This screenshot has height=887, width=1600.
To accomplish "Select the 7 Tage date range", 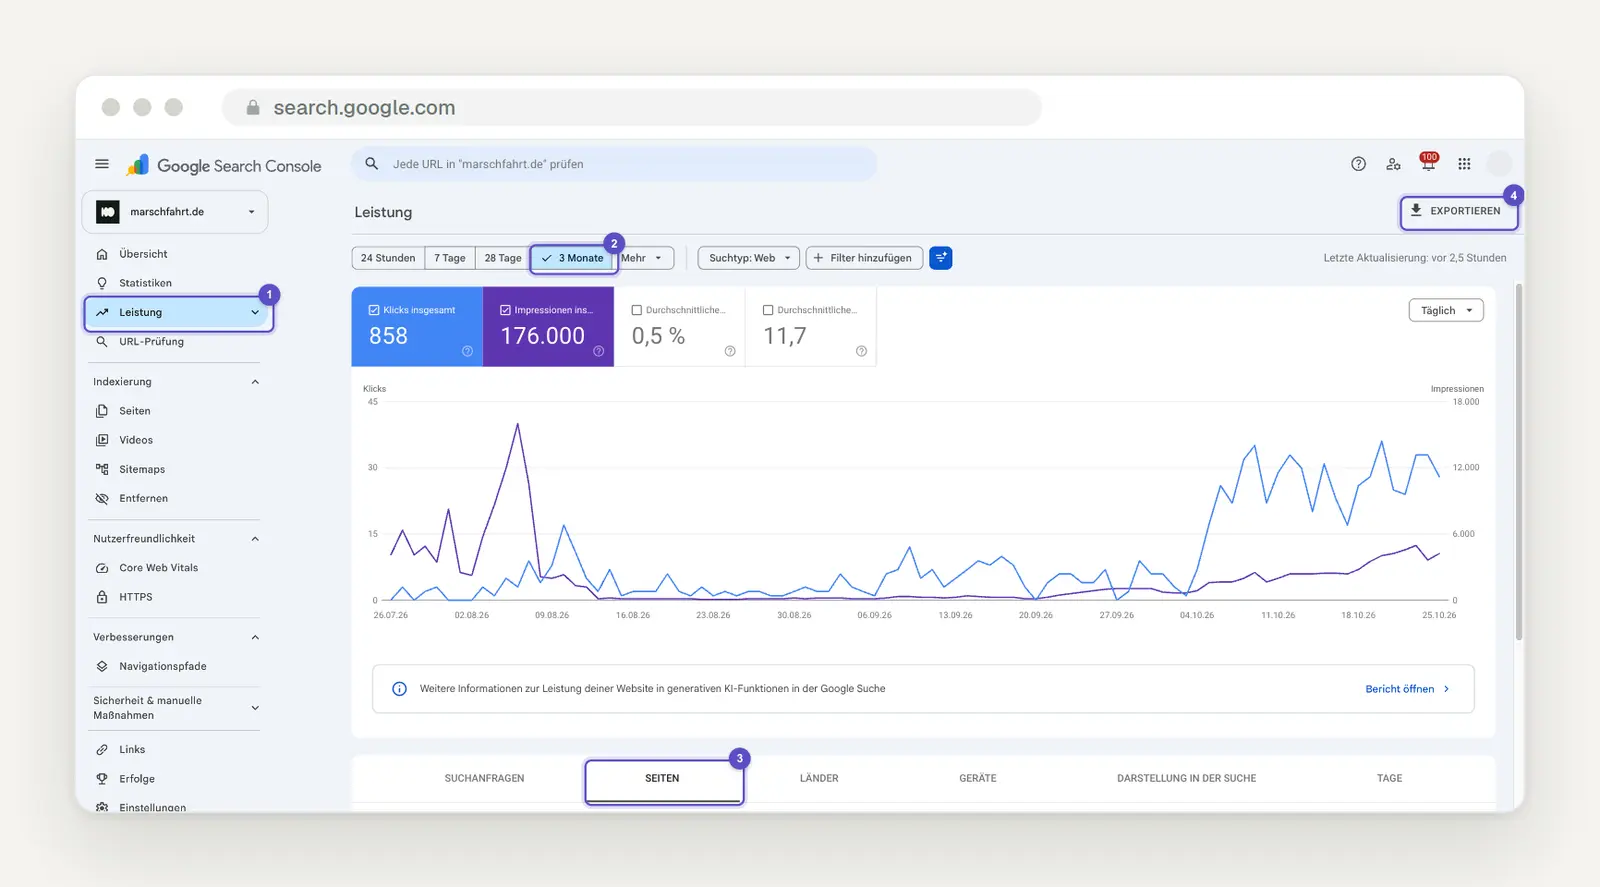I will 450,258.
